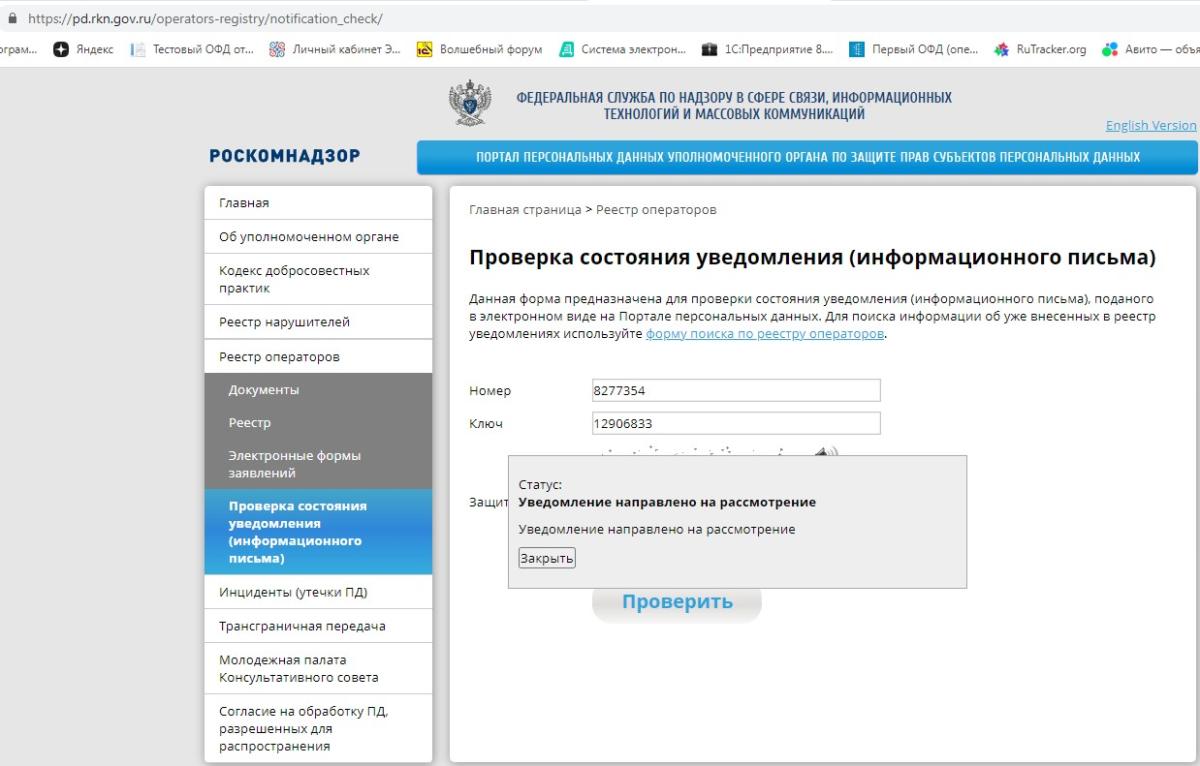The height and width of the screenshot is (766, 1200).
Task: Play the captcha audio speaker icon
Action: [x=824, y=451]
